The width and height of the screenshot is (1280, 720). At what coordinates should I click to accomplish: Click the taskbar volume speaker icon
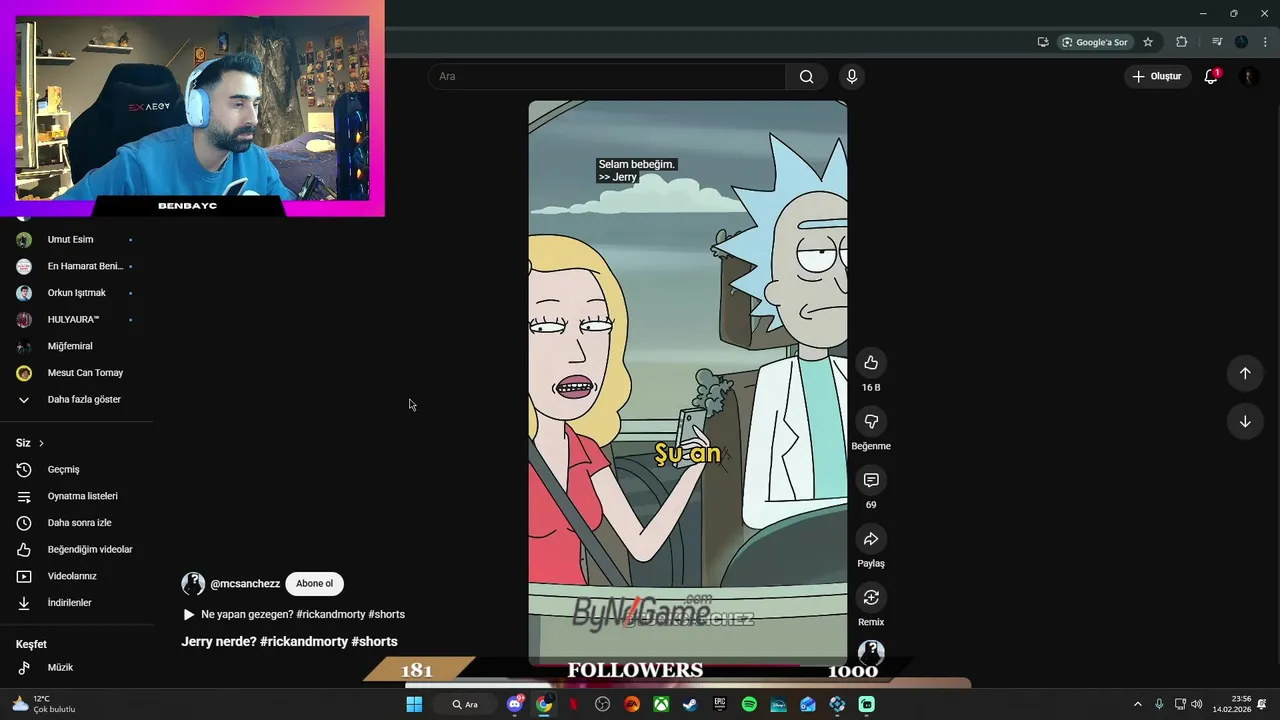1197,705
